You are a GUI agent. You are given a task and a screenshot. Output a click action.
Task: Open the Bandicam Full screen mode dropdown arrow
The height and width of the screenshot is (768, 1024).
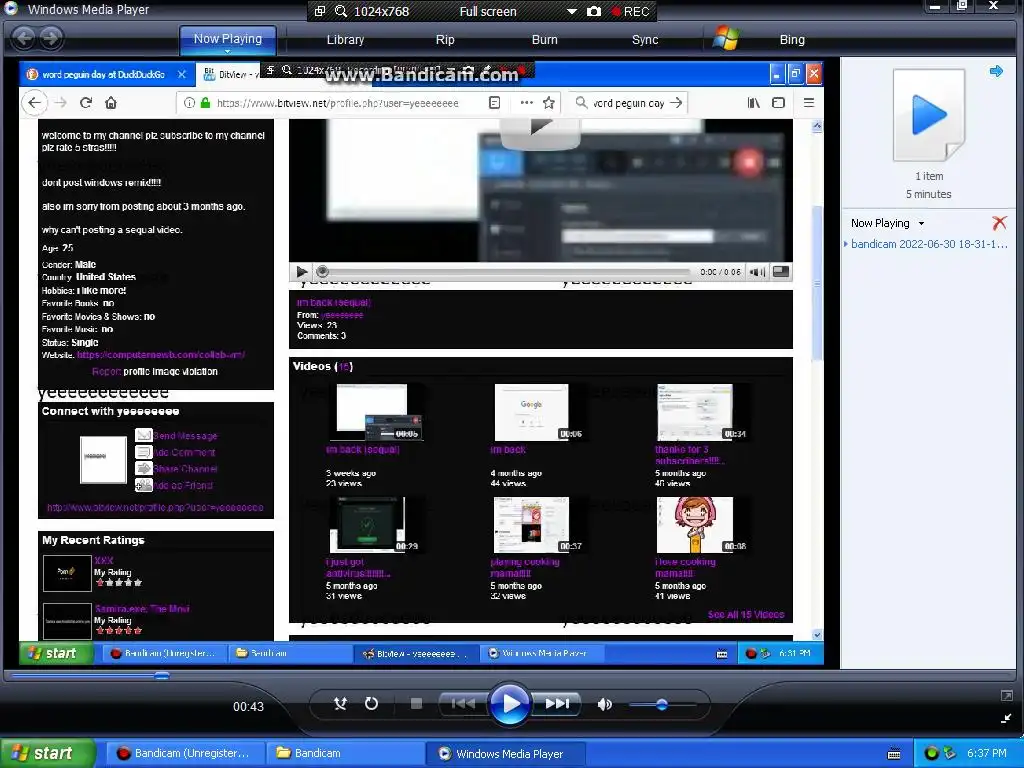pos(571,11)
